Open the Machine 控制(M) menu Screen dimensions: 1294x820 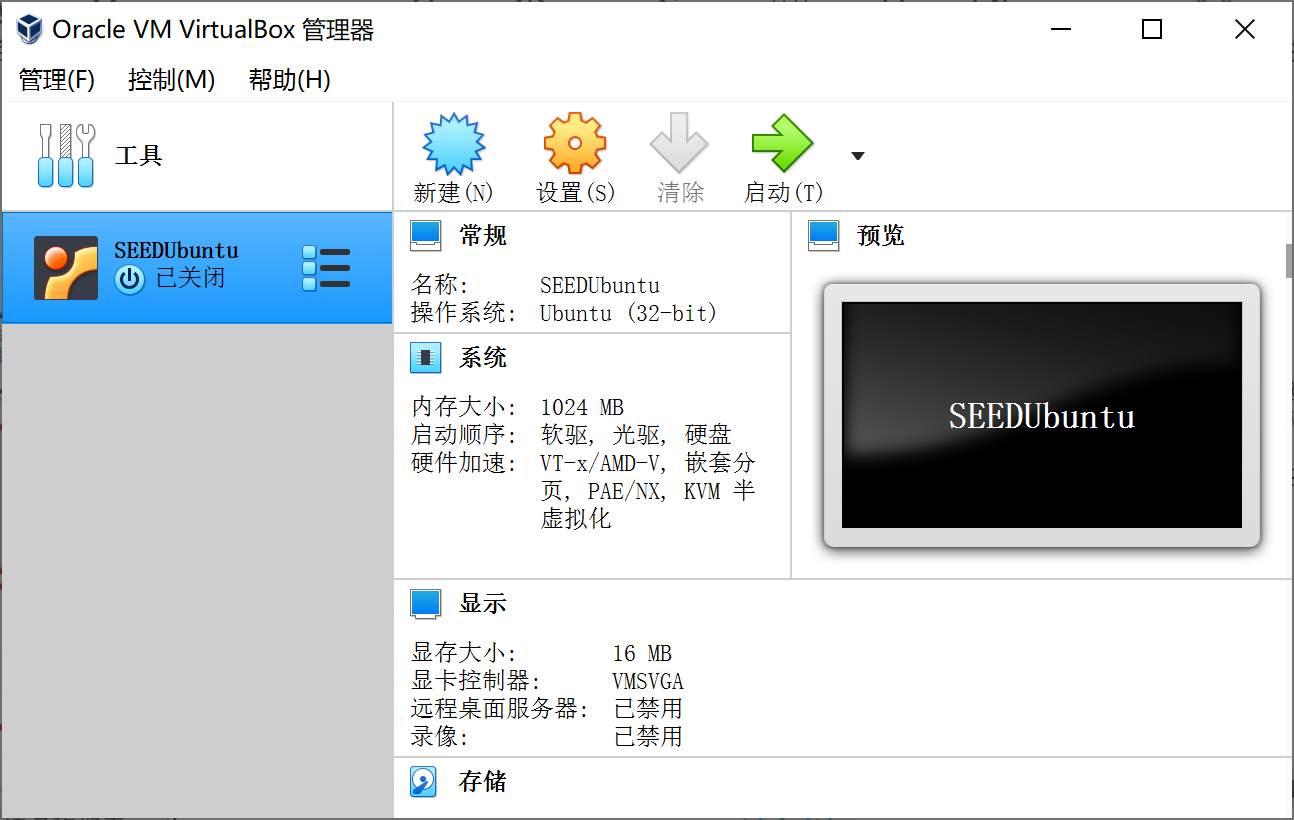(172, 80)
